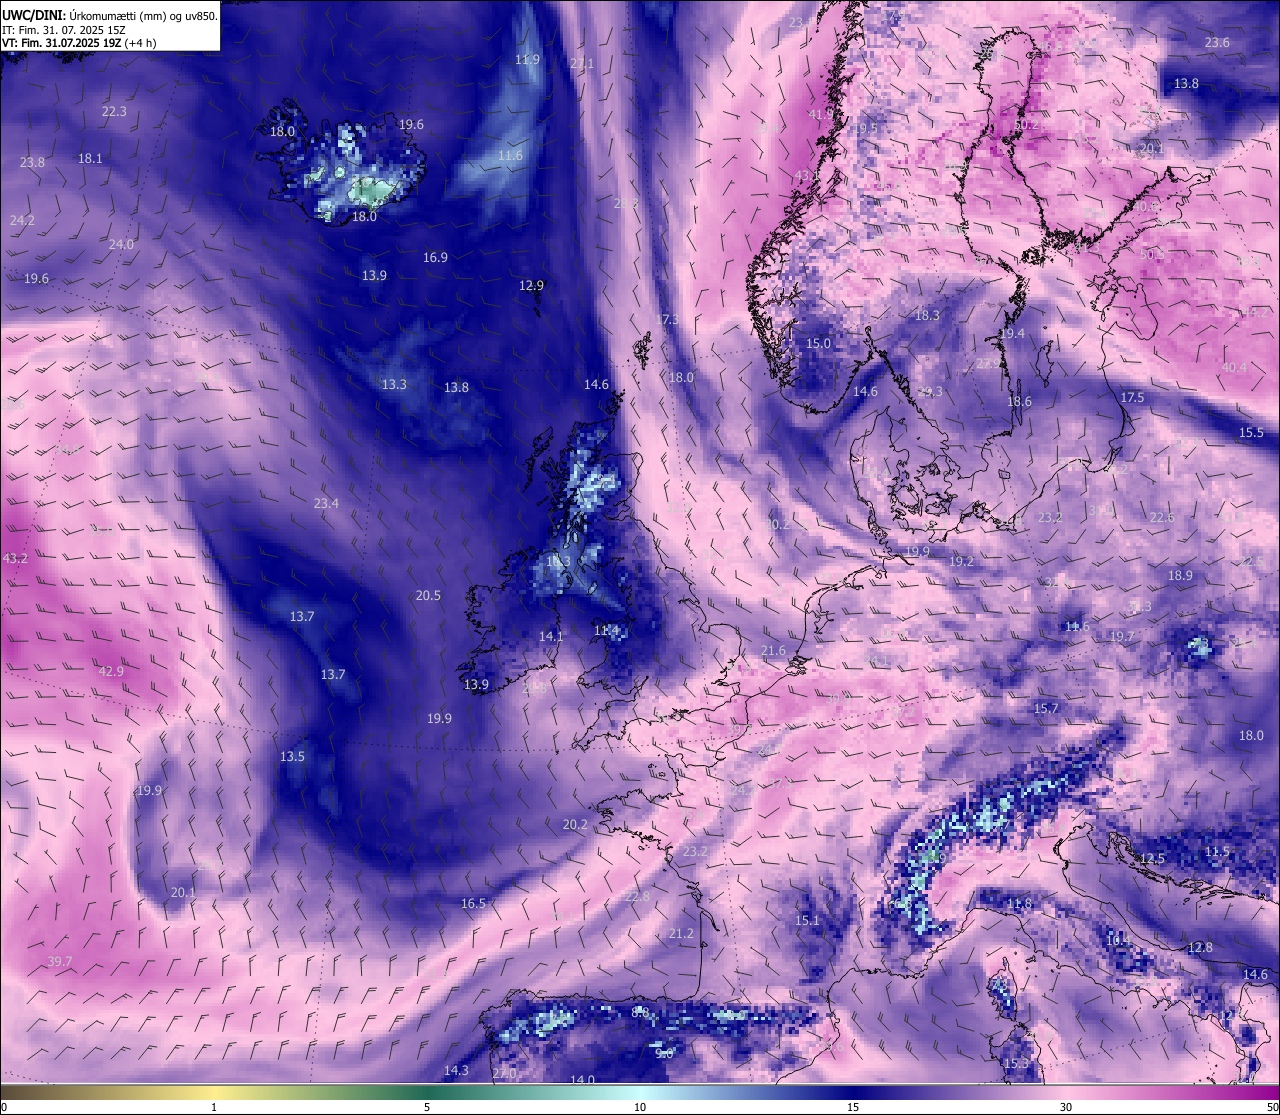Click the 43.2 value label
Image resolution: width=1280 pixels, height=1115 pixels.
(16, 558)
